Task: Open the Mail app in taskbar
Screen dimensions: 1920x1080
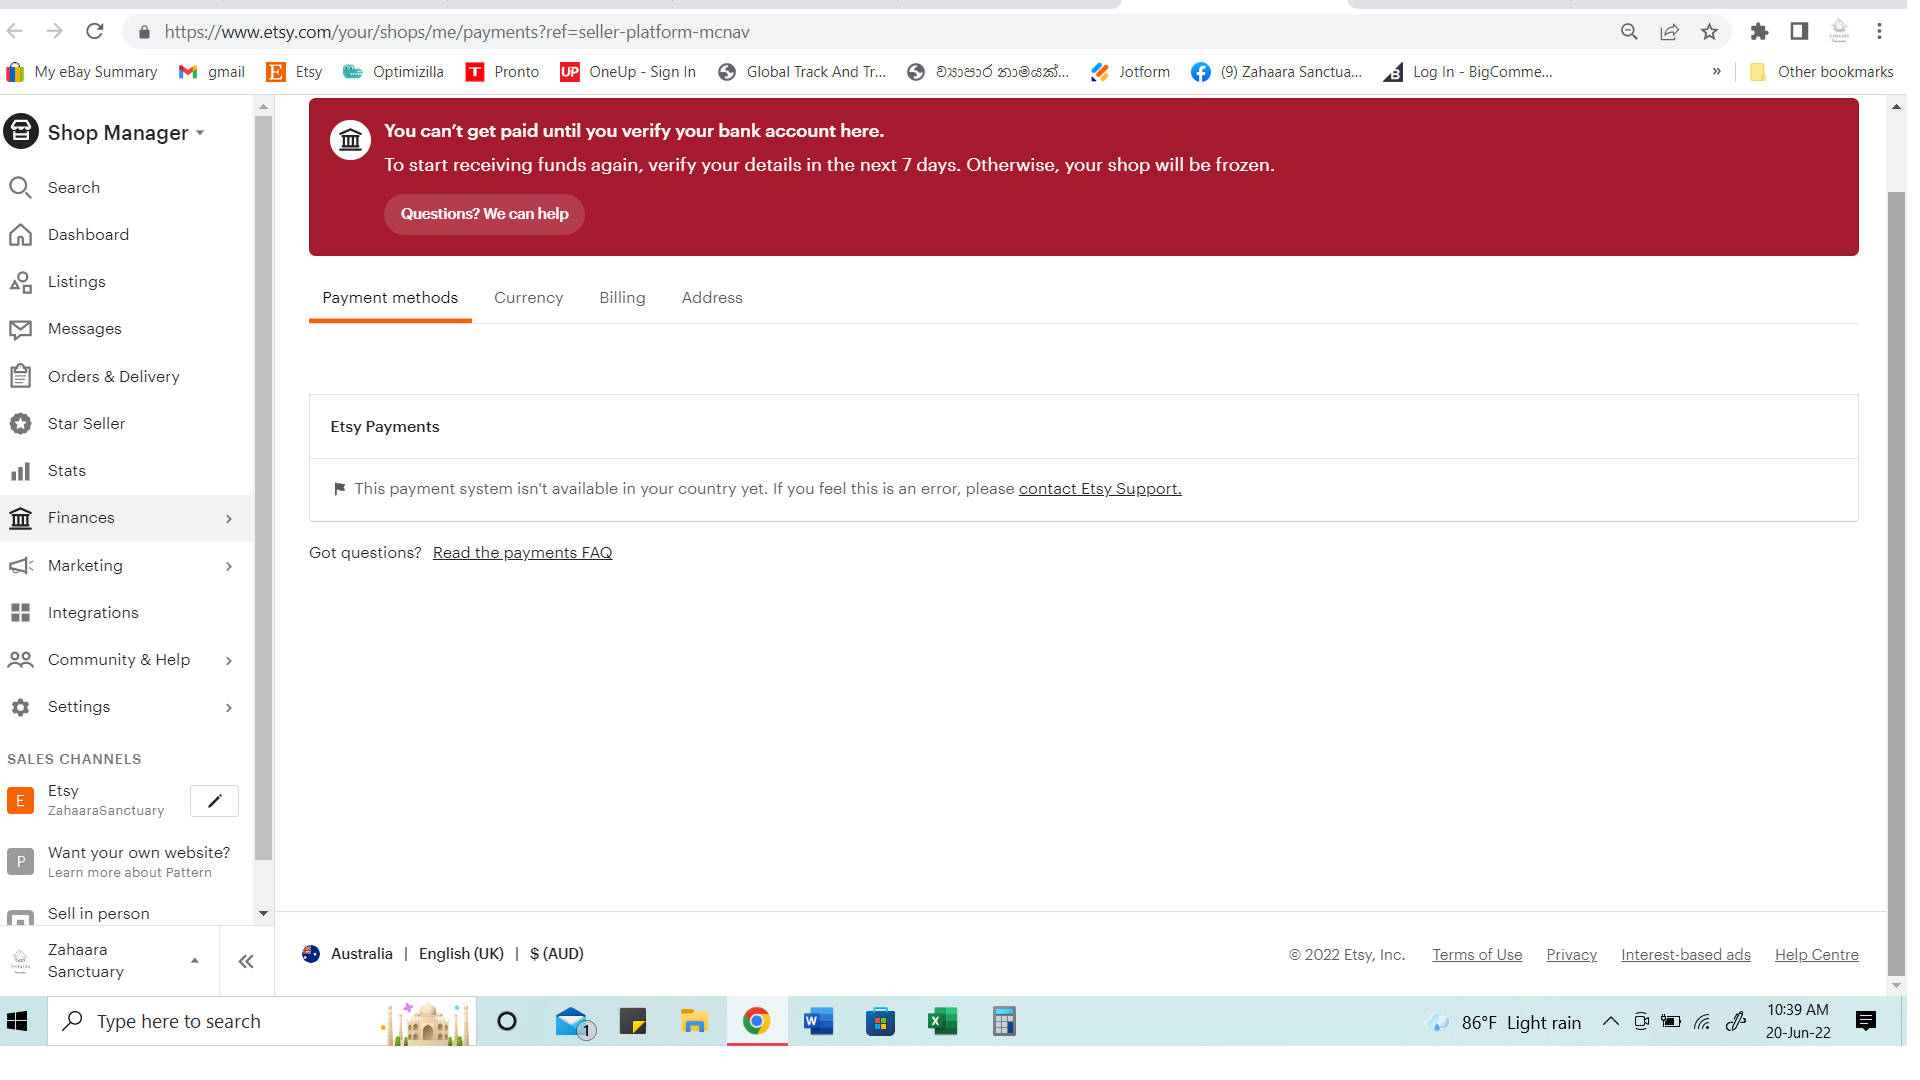Action: click(x=574, y=1022)
